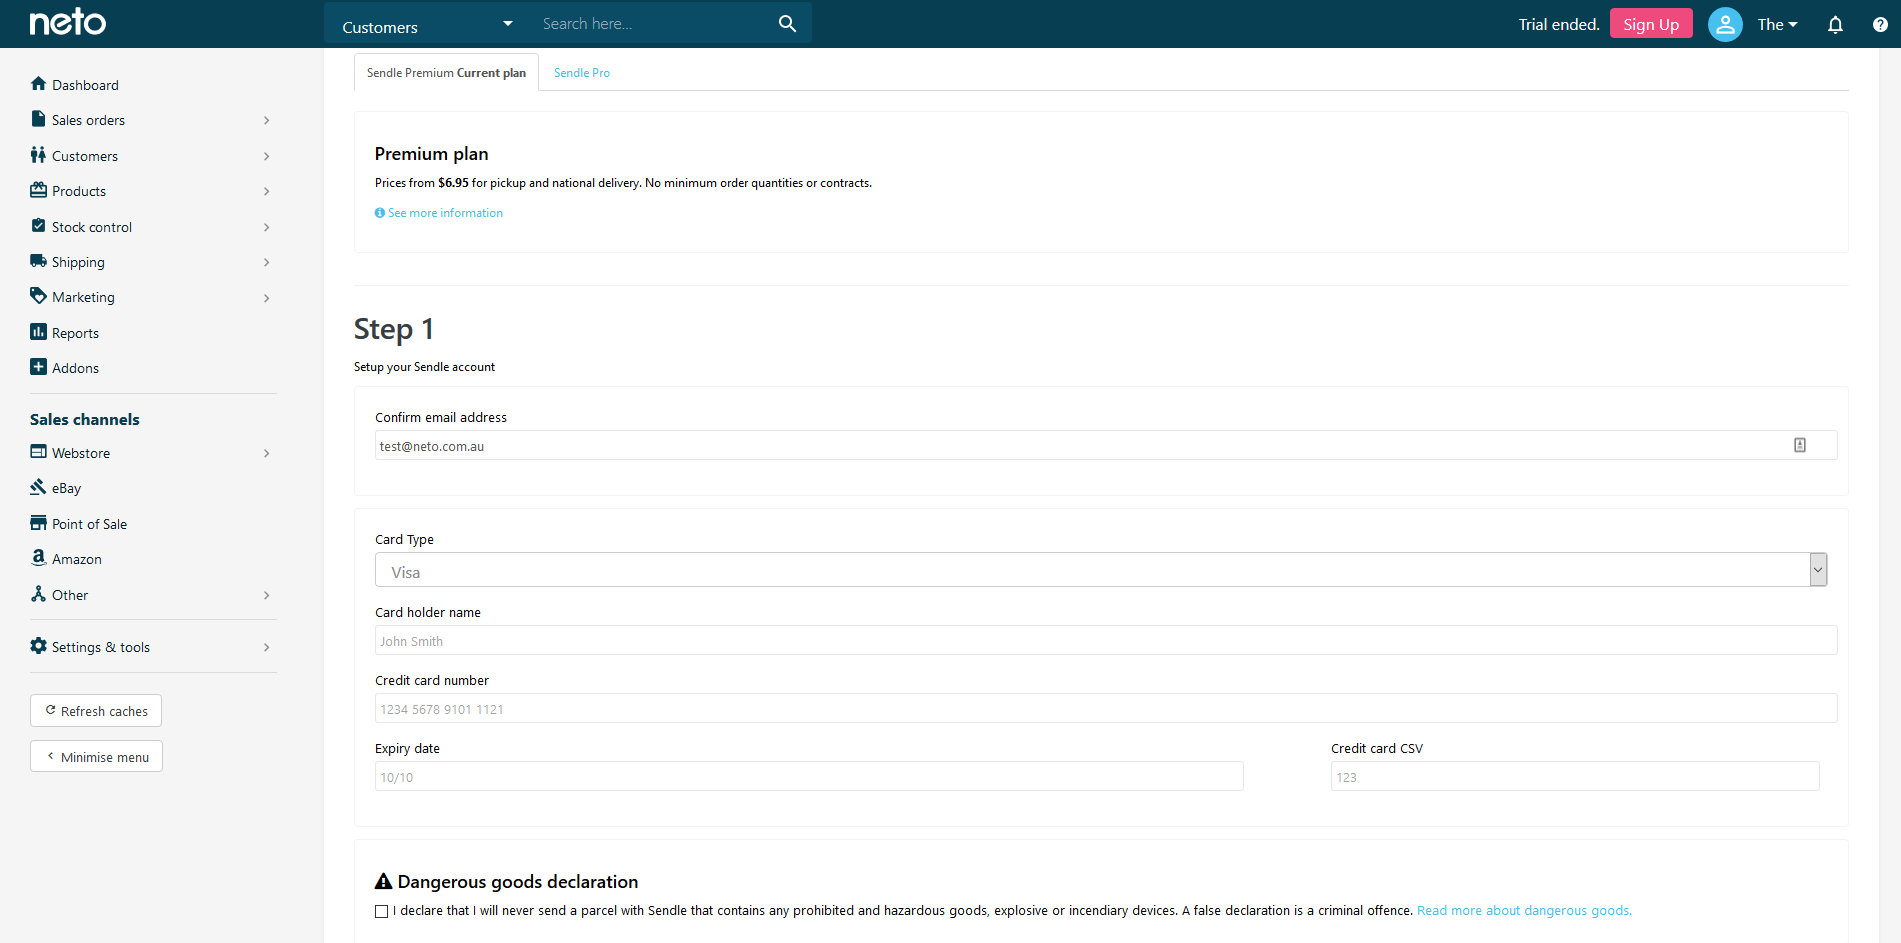Image resolution: width=1901 pixels, height=943 pixels.
Task: Click the search magnifier icon
Action: tap(787, 23)
